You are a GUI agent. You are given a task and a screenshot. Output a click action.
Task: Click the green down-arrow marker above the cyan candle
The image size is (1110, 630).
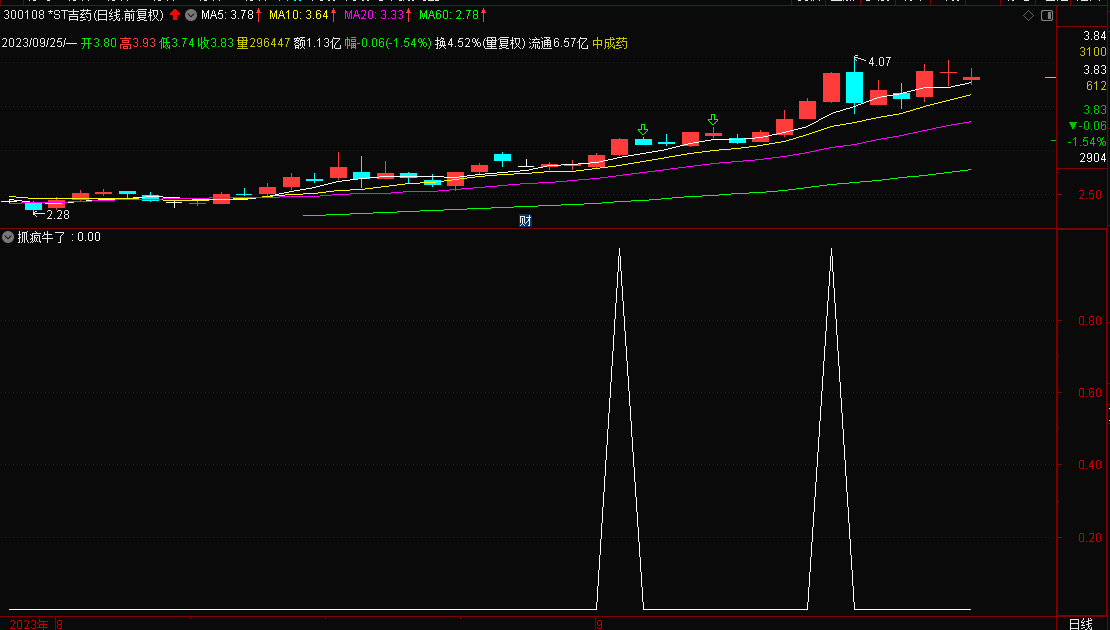coord(643,130)
